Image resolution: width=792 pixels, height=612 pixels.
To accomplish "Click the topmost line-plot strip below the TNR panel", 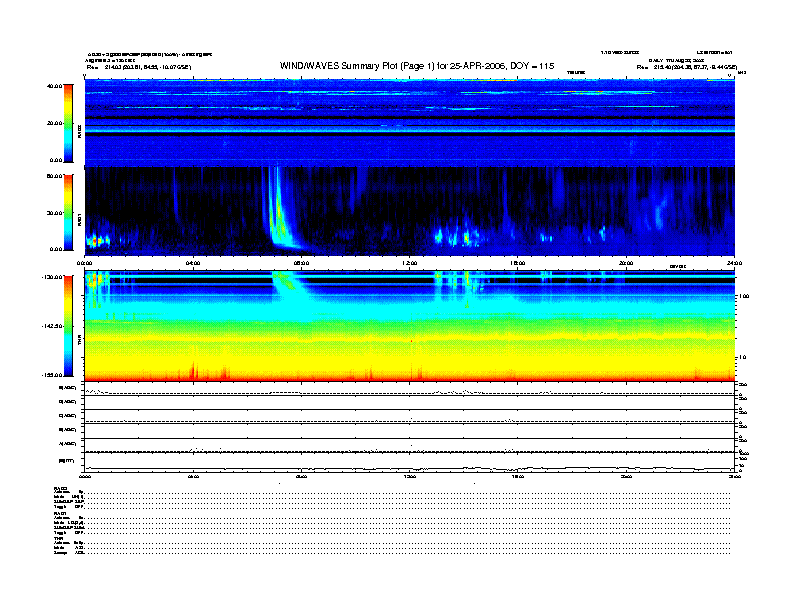I will point(410,389).
